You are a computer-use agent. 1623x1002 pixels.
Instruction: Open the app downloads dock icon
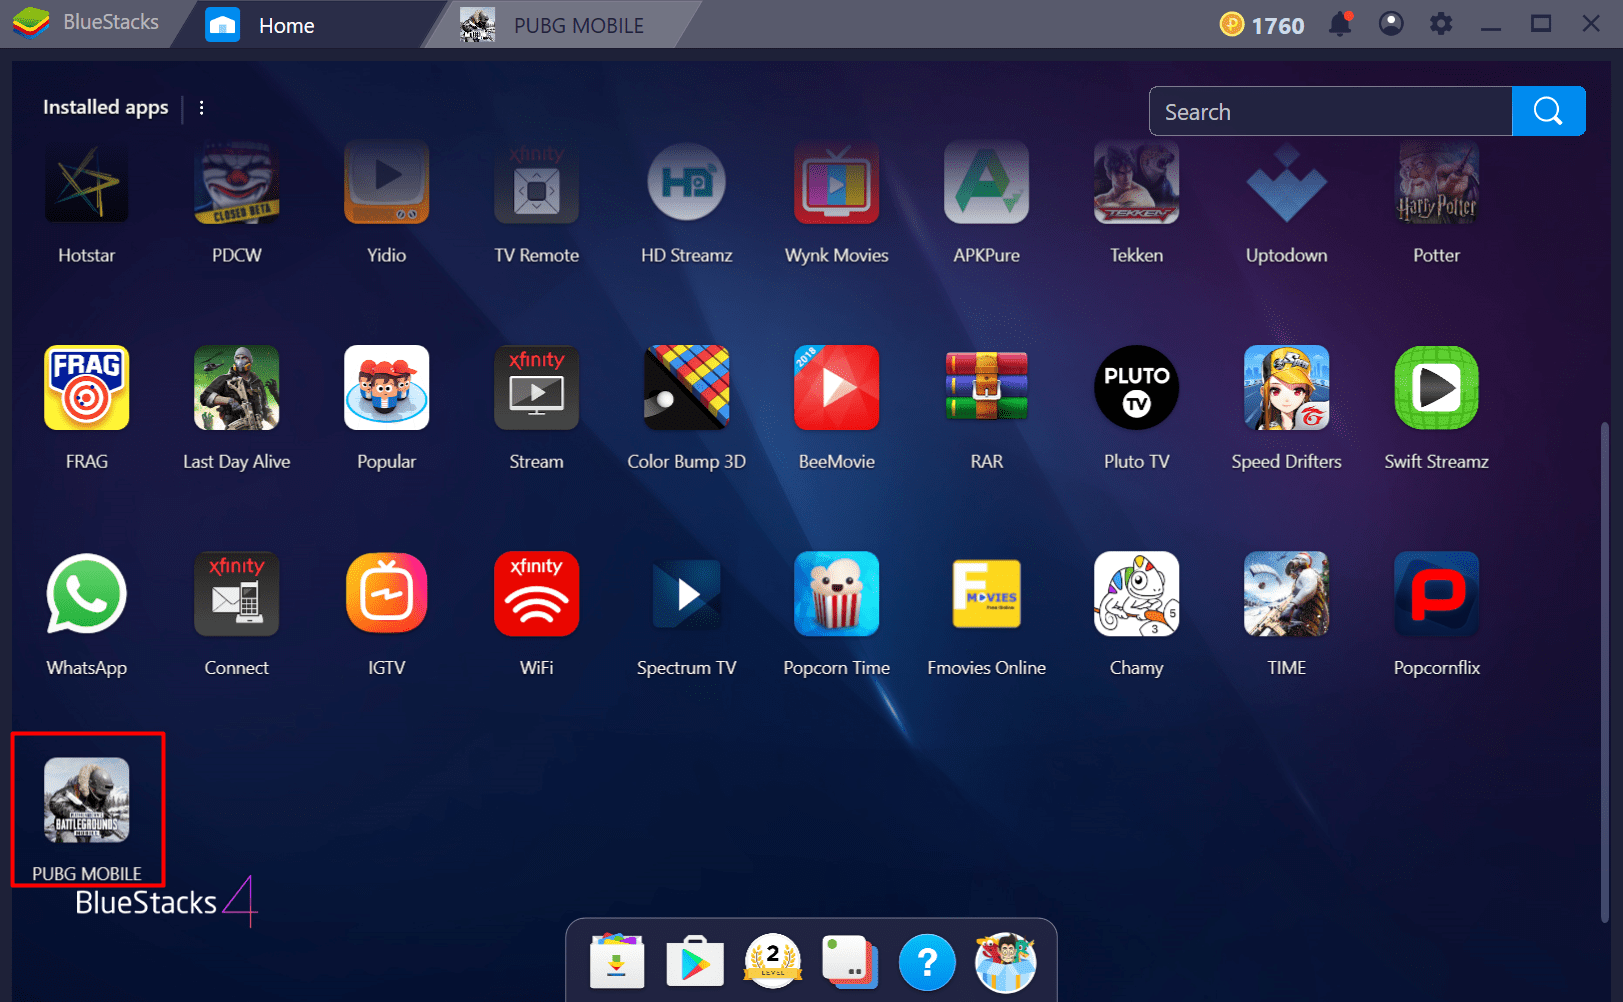coord(617,962)
